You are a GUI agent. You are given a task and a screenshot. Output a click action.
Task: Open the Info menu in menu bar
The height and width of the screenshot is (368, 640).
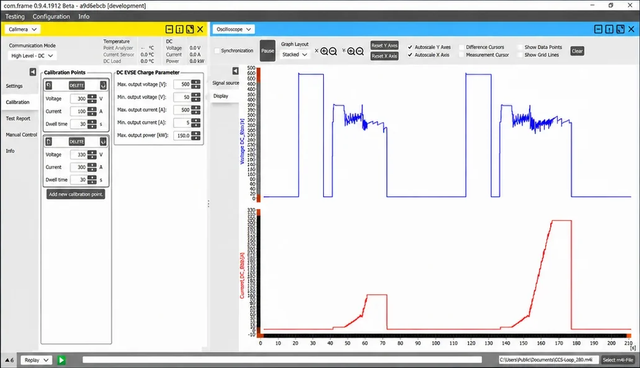[x=84, y=17]
